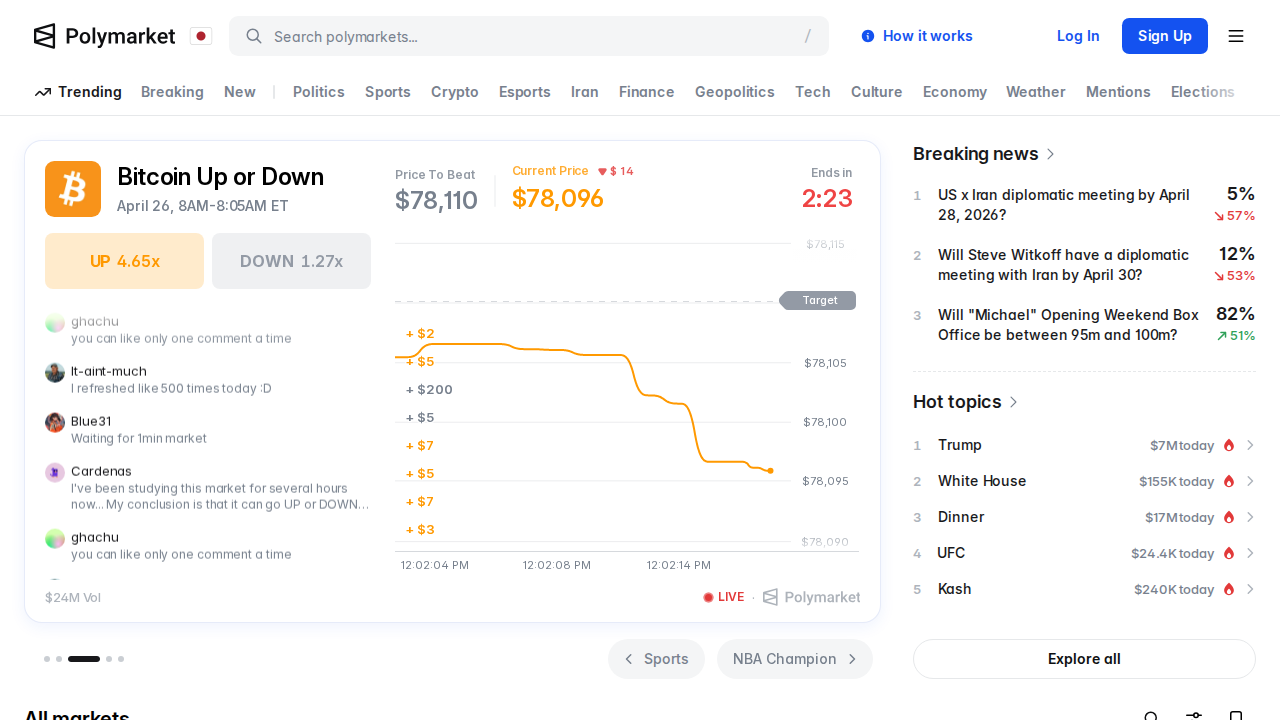The width and height of the screenshot is (1280, 720).
Task: Select the DOWN 1.27x option
Action: click(x=291, y=261)
